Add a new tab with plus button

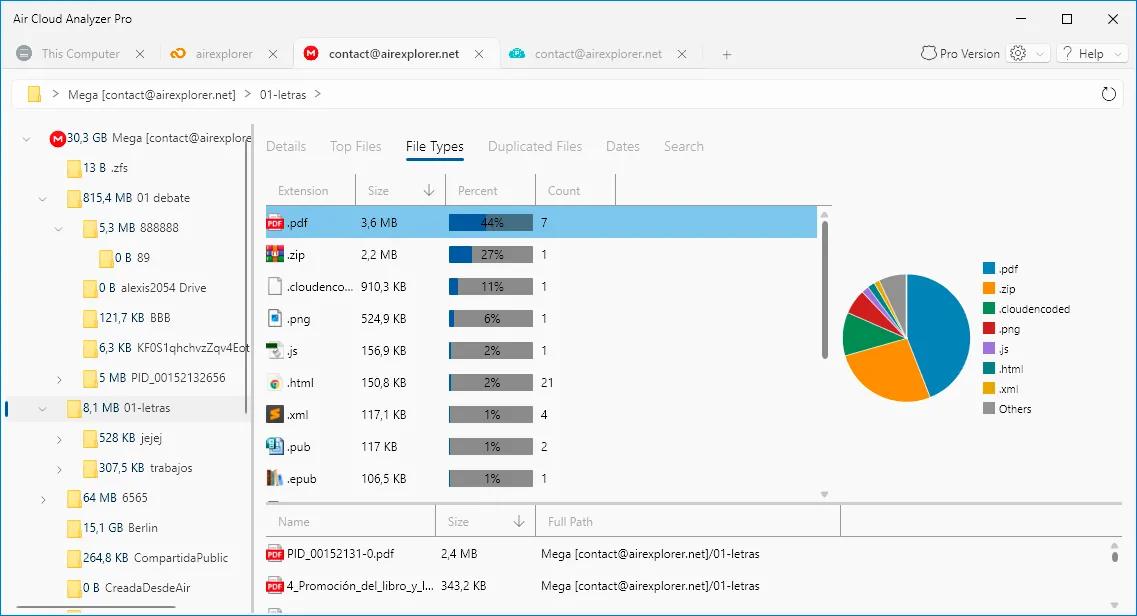(727, 54)
